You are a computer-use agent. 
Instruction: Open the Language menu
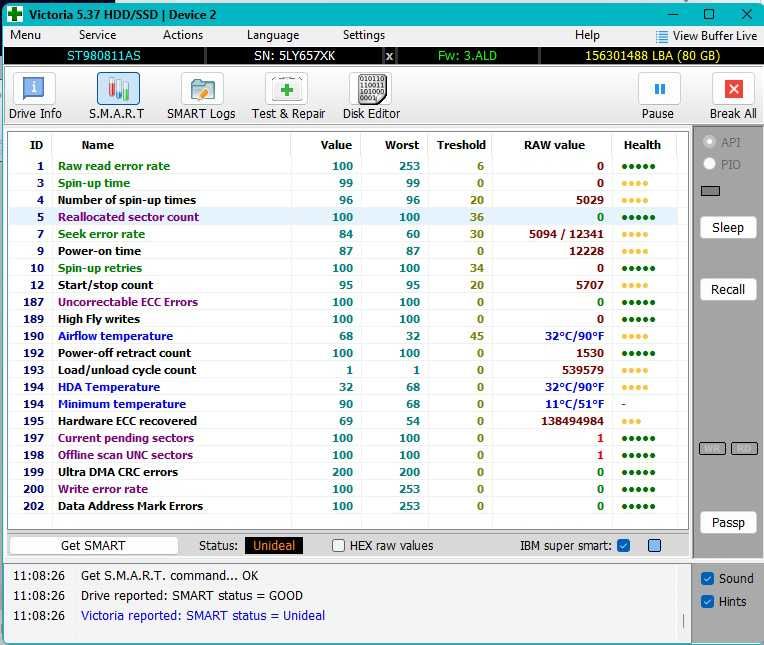pyautogui.click(x=273, y=35)
